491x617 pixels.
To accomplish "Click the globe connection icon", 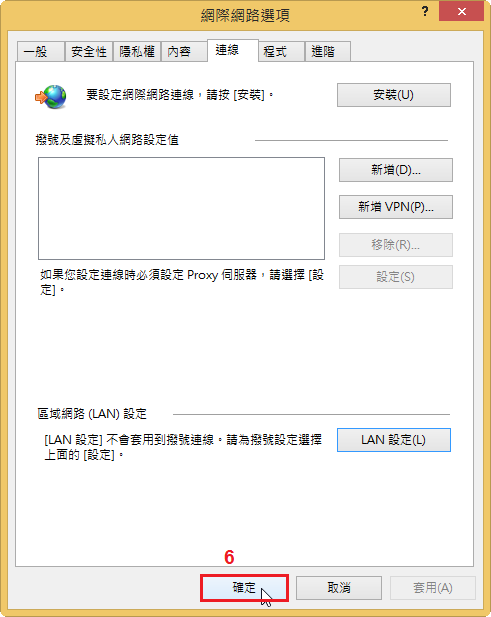I will (x=51, y=96).
